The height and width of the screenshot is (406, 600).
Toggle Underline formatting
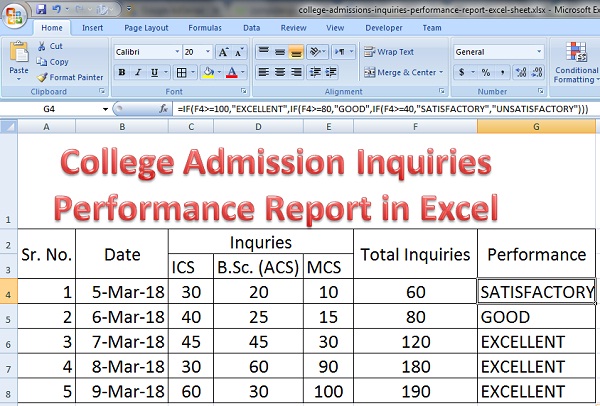coord(154,72)
